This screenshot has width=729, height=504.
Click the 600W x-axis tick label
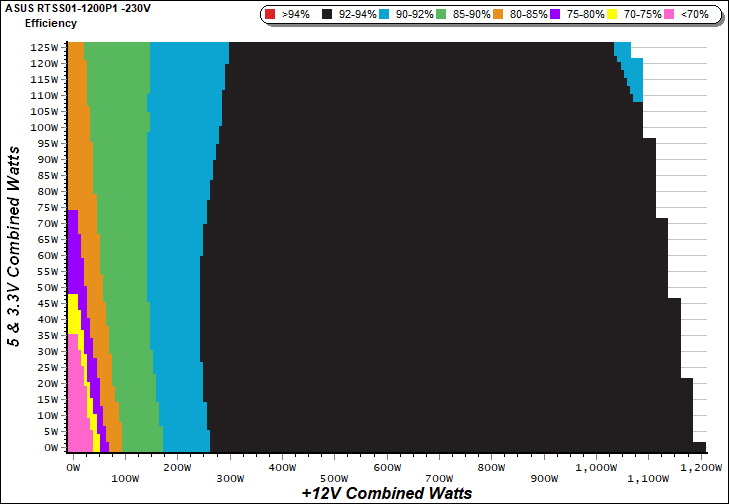coord(386,467)
